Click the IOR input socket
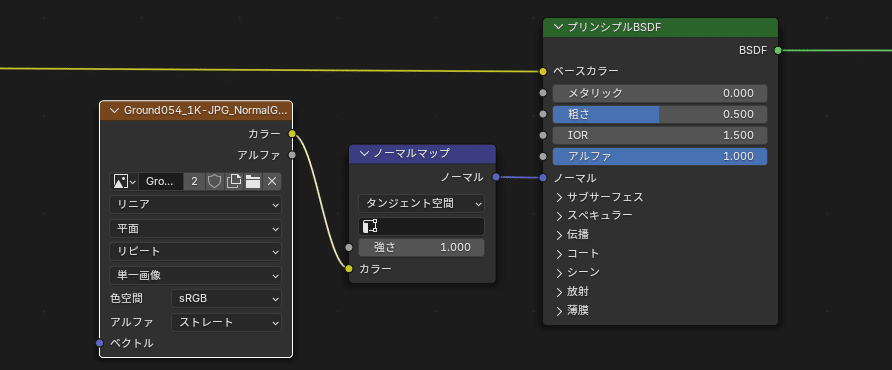Image resolution: width=892 pixels, height=370 pixels. coord(543,135)
